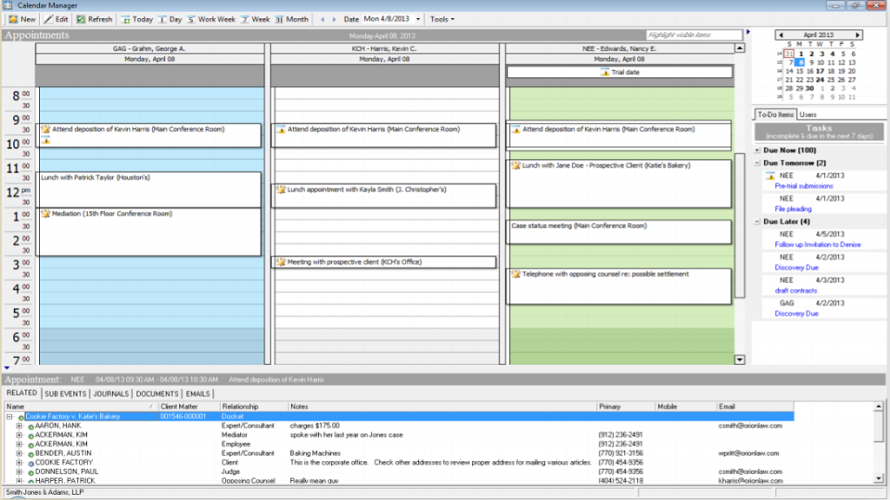
Task: Open the Date picker dropdown arrow
Action: pos(418,19)
